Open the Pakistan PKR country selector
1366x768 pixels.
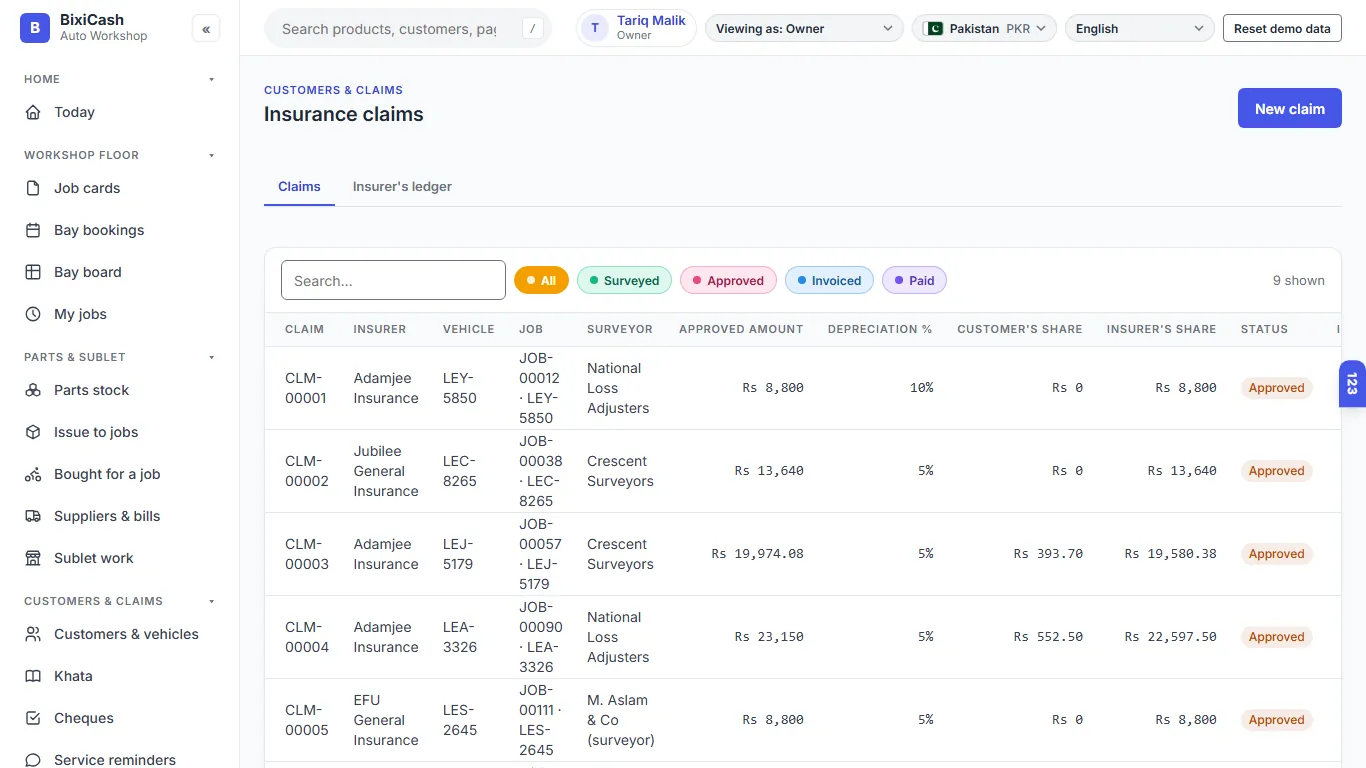tap(984, 29)
